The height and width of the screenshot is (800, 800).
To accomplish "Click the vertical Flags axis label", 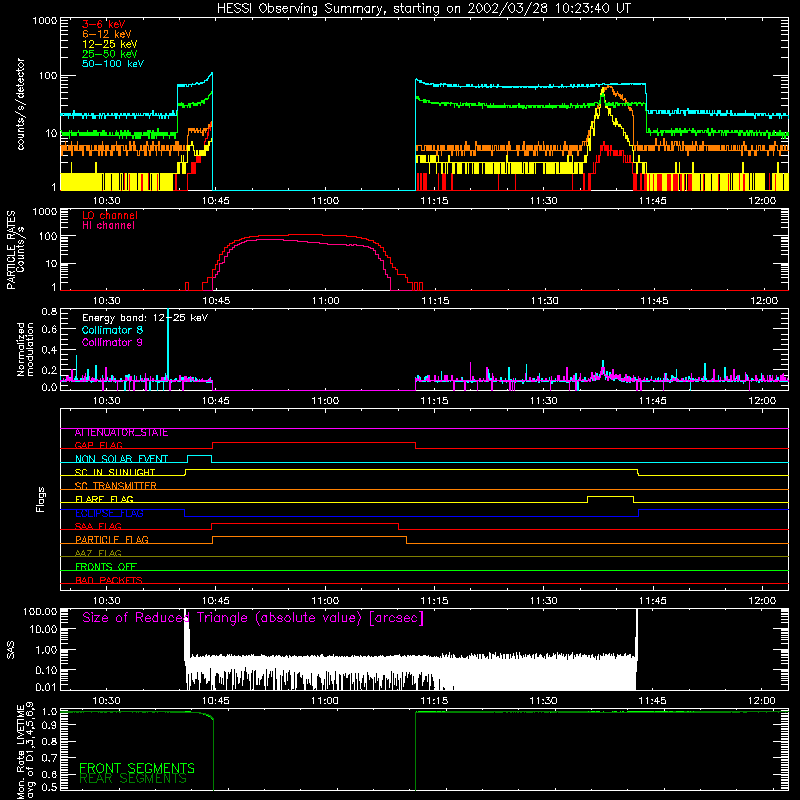I will (41, 499).
